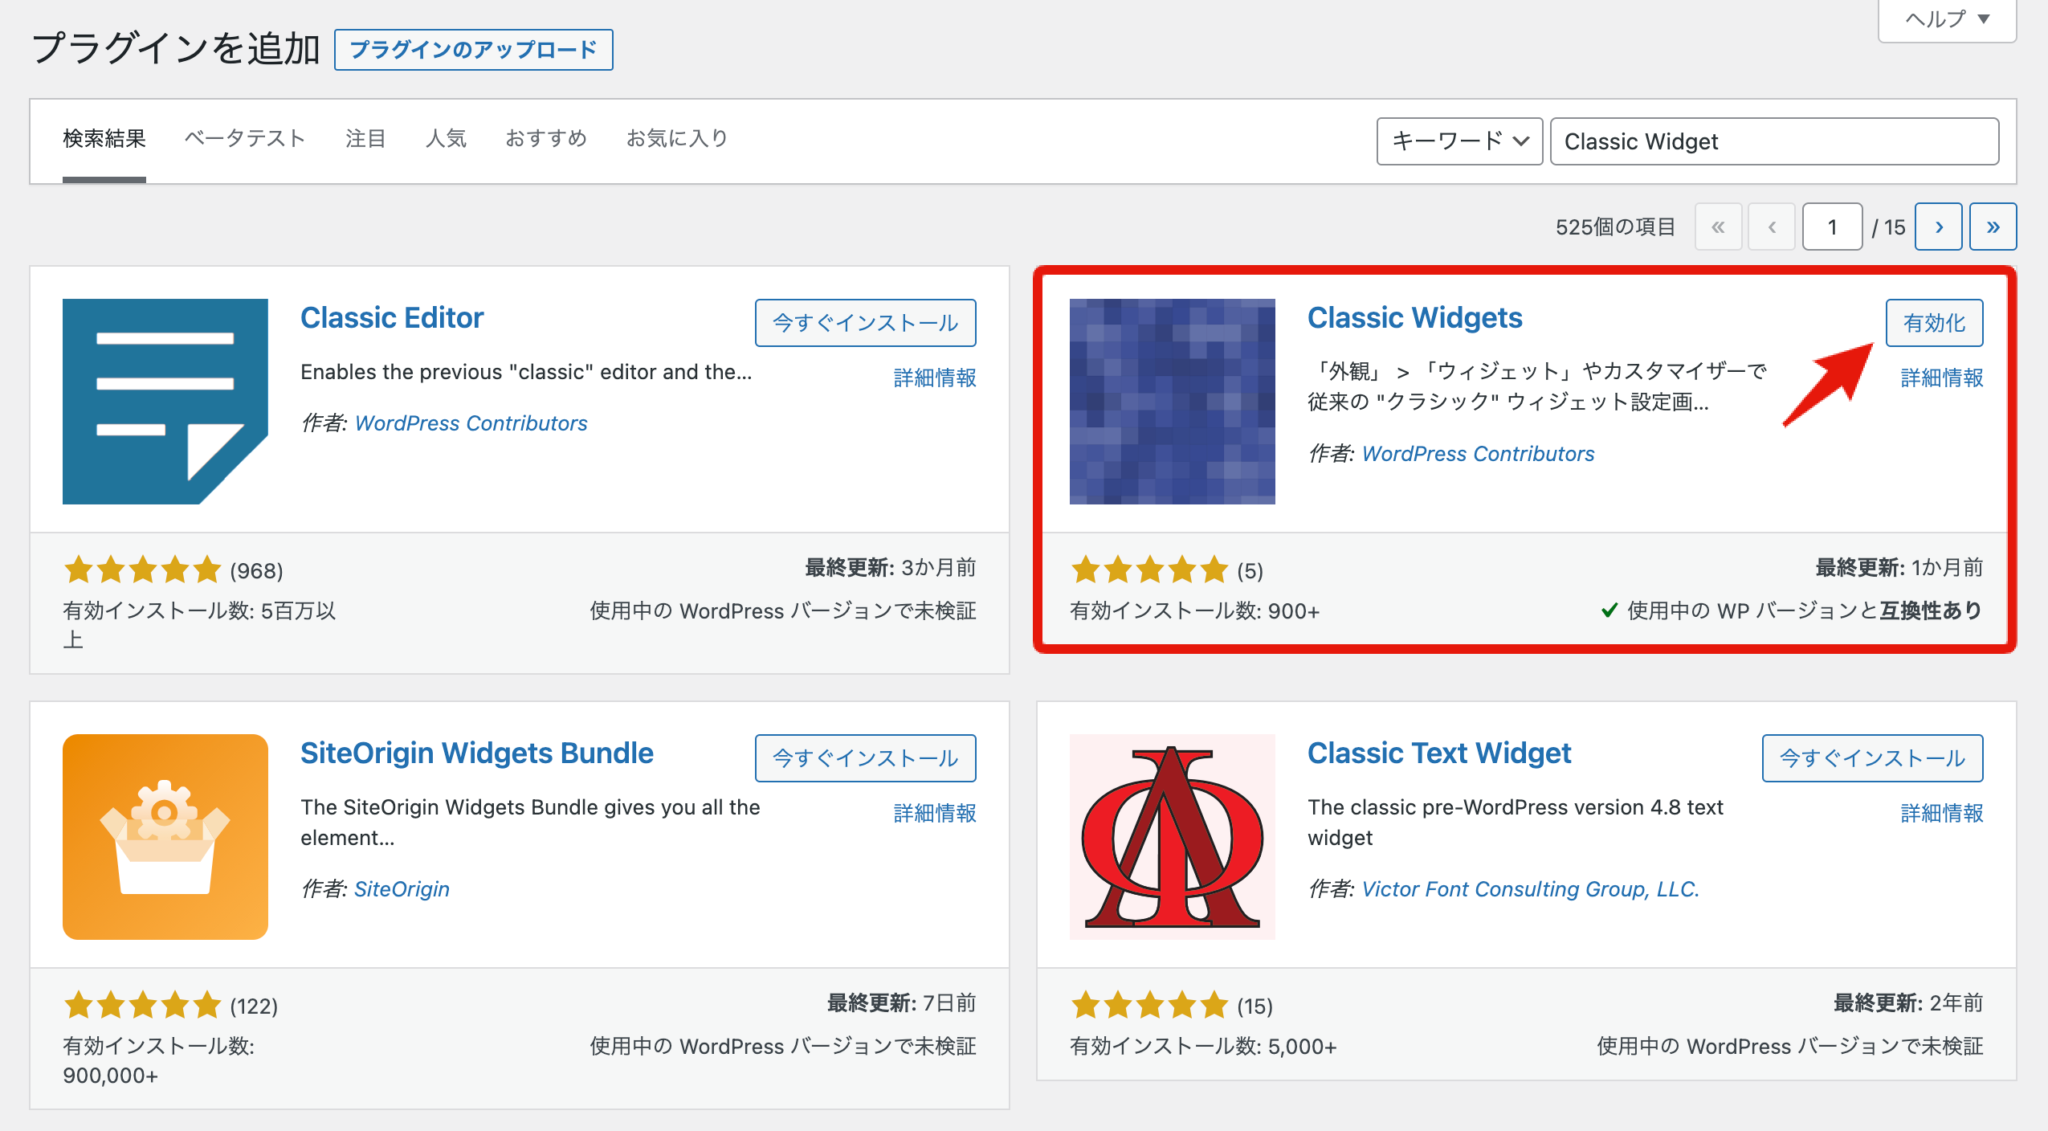Go to the previous page arrow
2048x1131 pixels.
coord(1771,227)
